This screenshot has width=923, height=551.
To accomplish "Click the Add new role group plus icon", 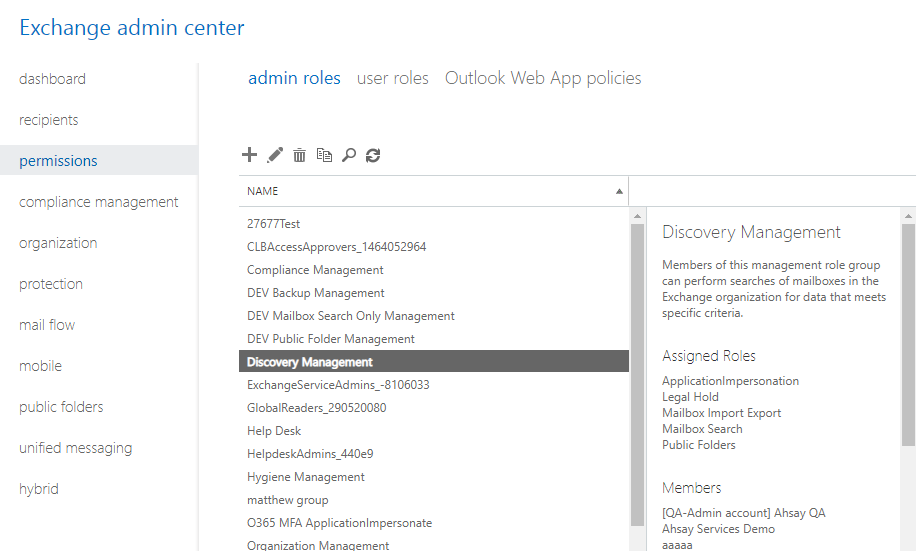I will 250,155.
